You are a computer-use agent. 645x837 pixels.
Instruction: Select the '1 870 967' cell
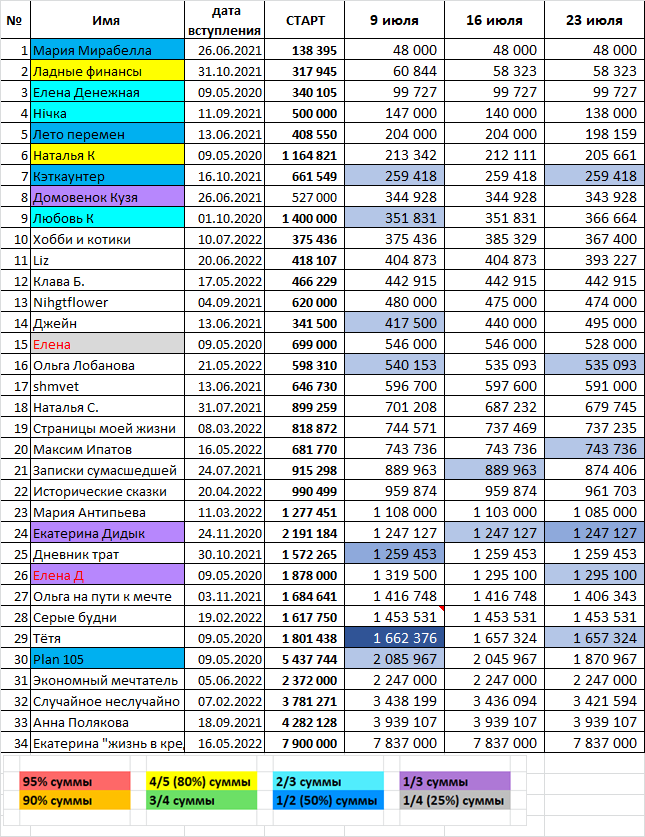point(594,659)
